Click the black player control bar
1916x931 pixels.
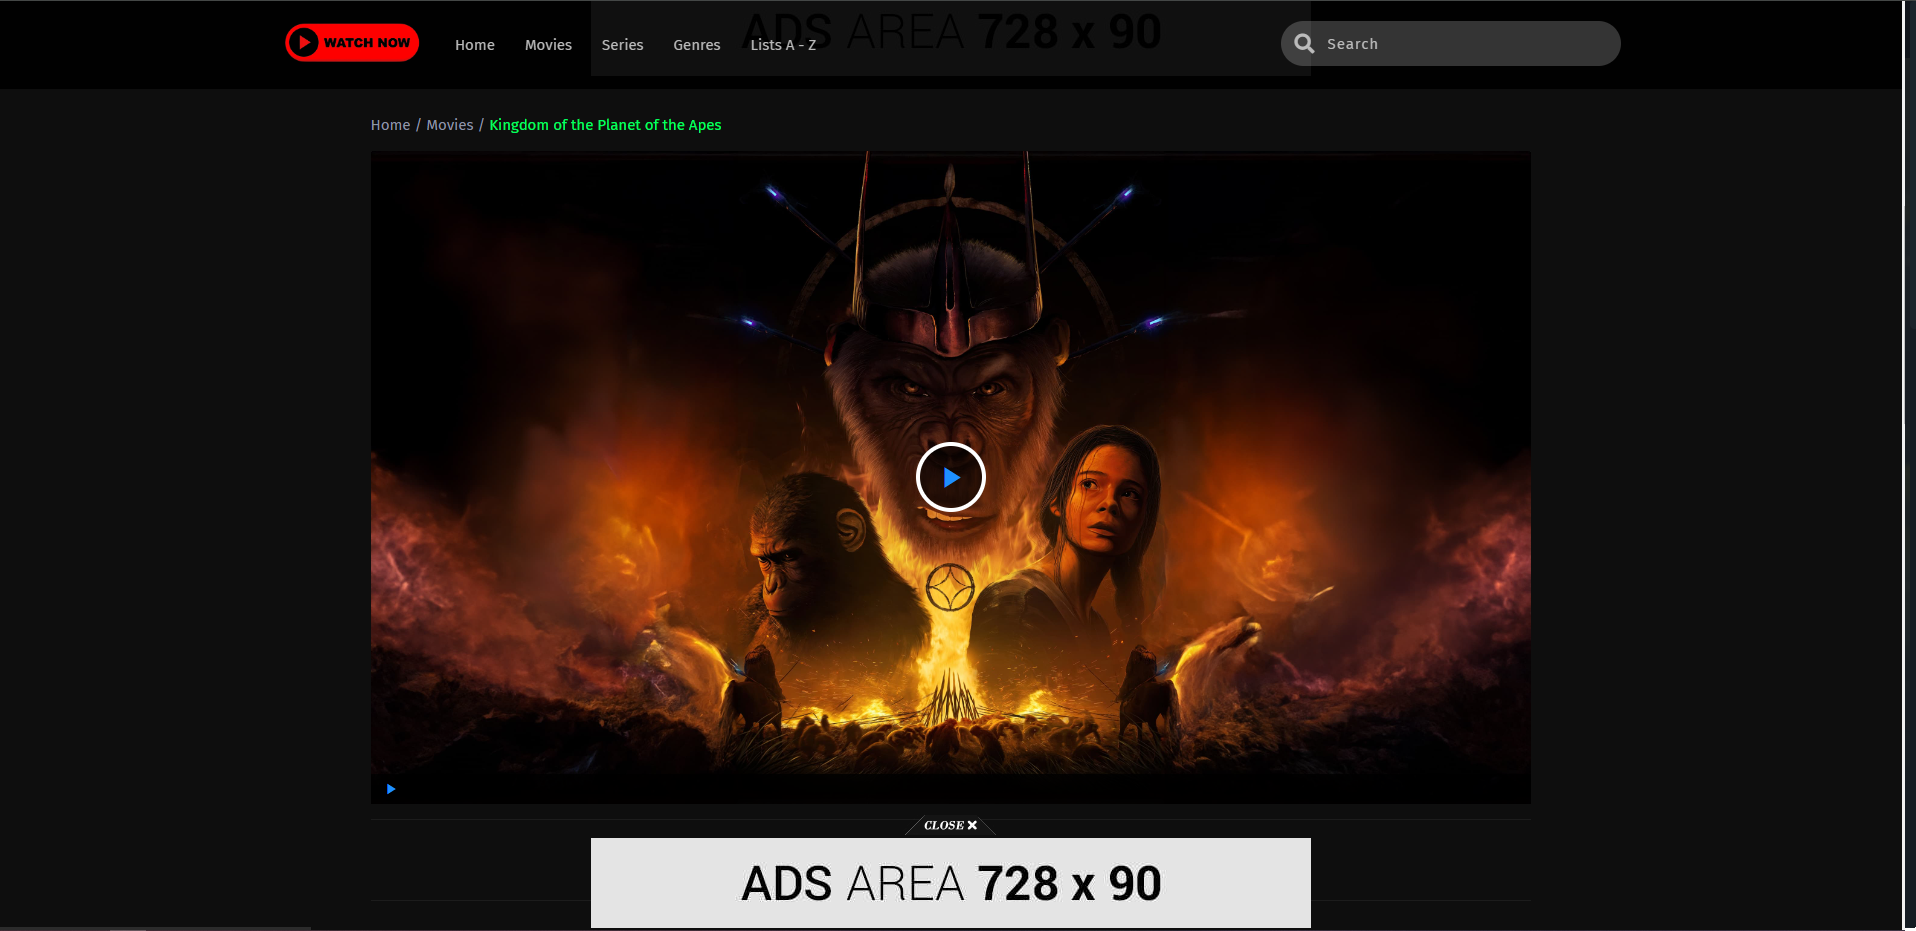(950, 789)
